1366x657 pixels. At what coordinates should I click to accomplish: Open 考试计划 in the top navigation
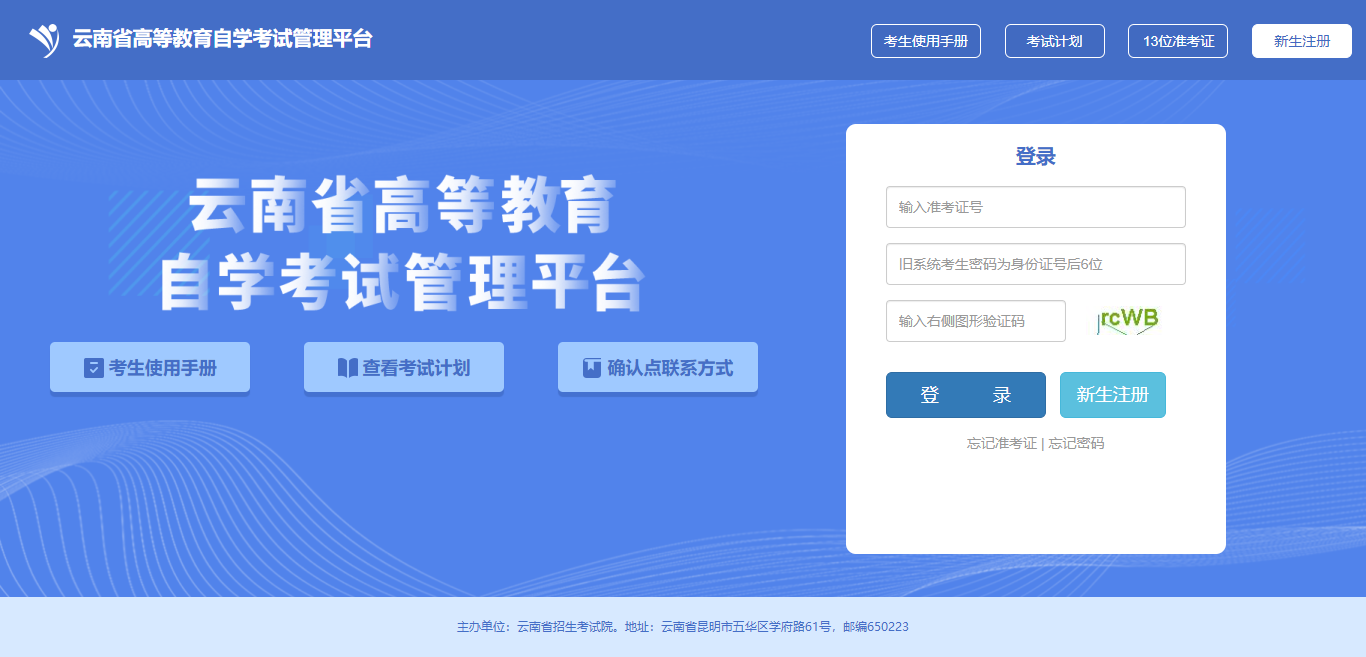pos(1055,41)
